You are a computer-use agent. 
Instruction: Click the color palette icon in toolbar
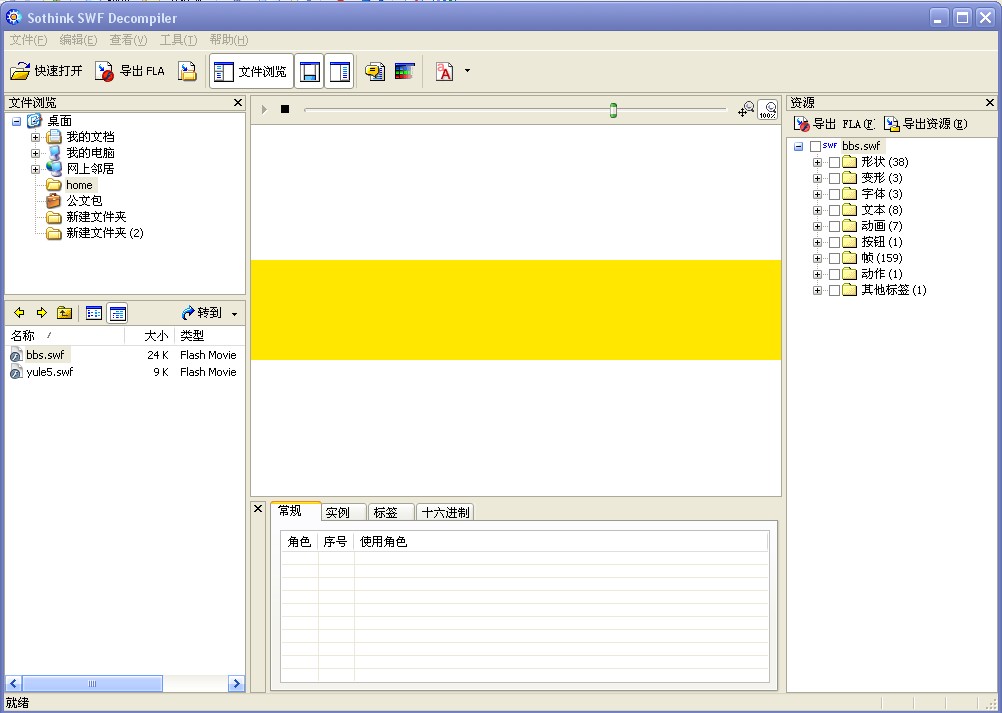point(404,71)
